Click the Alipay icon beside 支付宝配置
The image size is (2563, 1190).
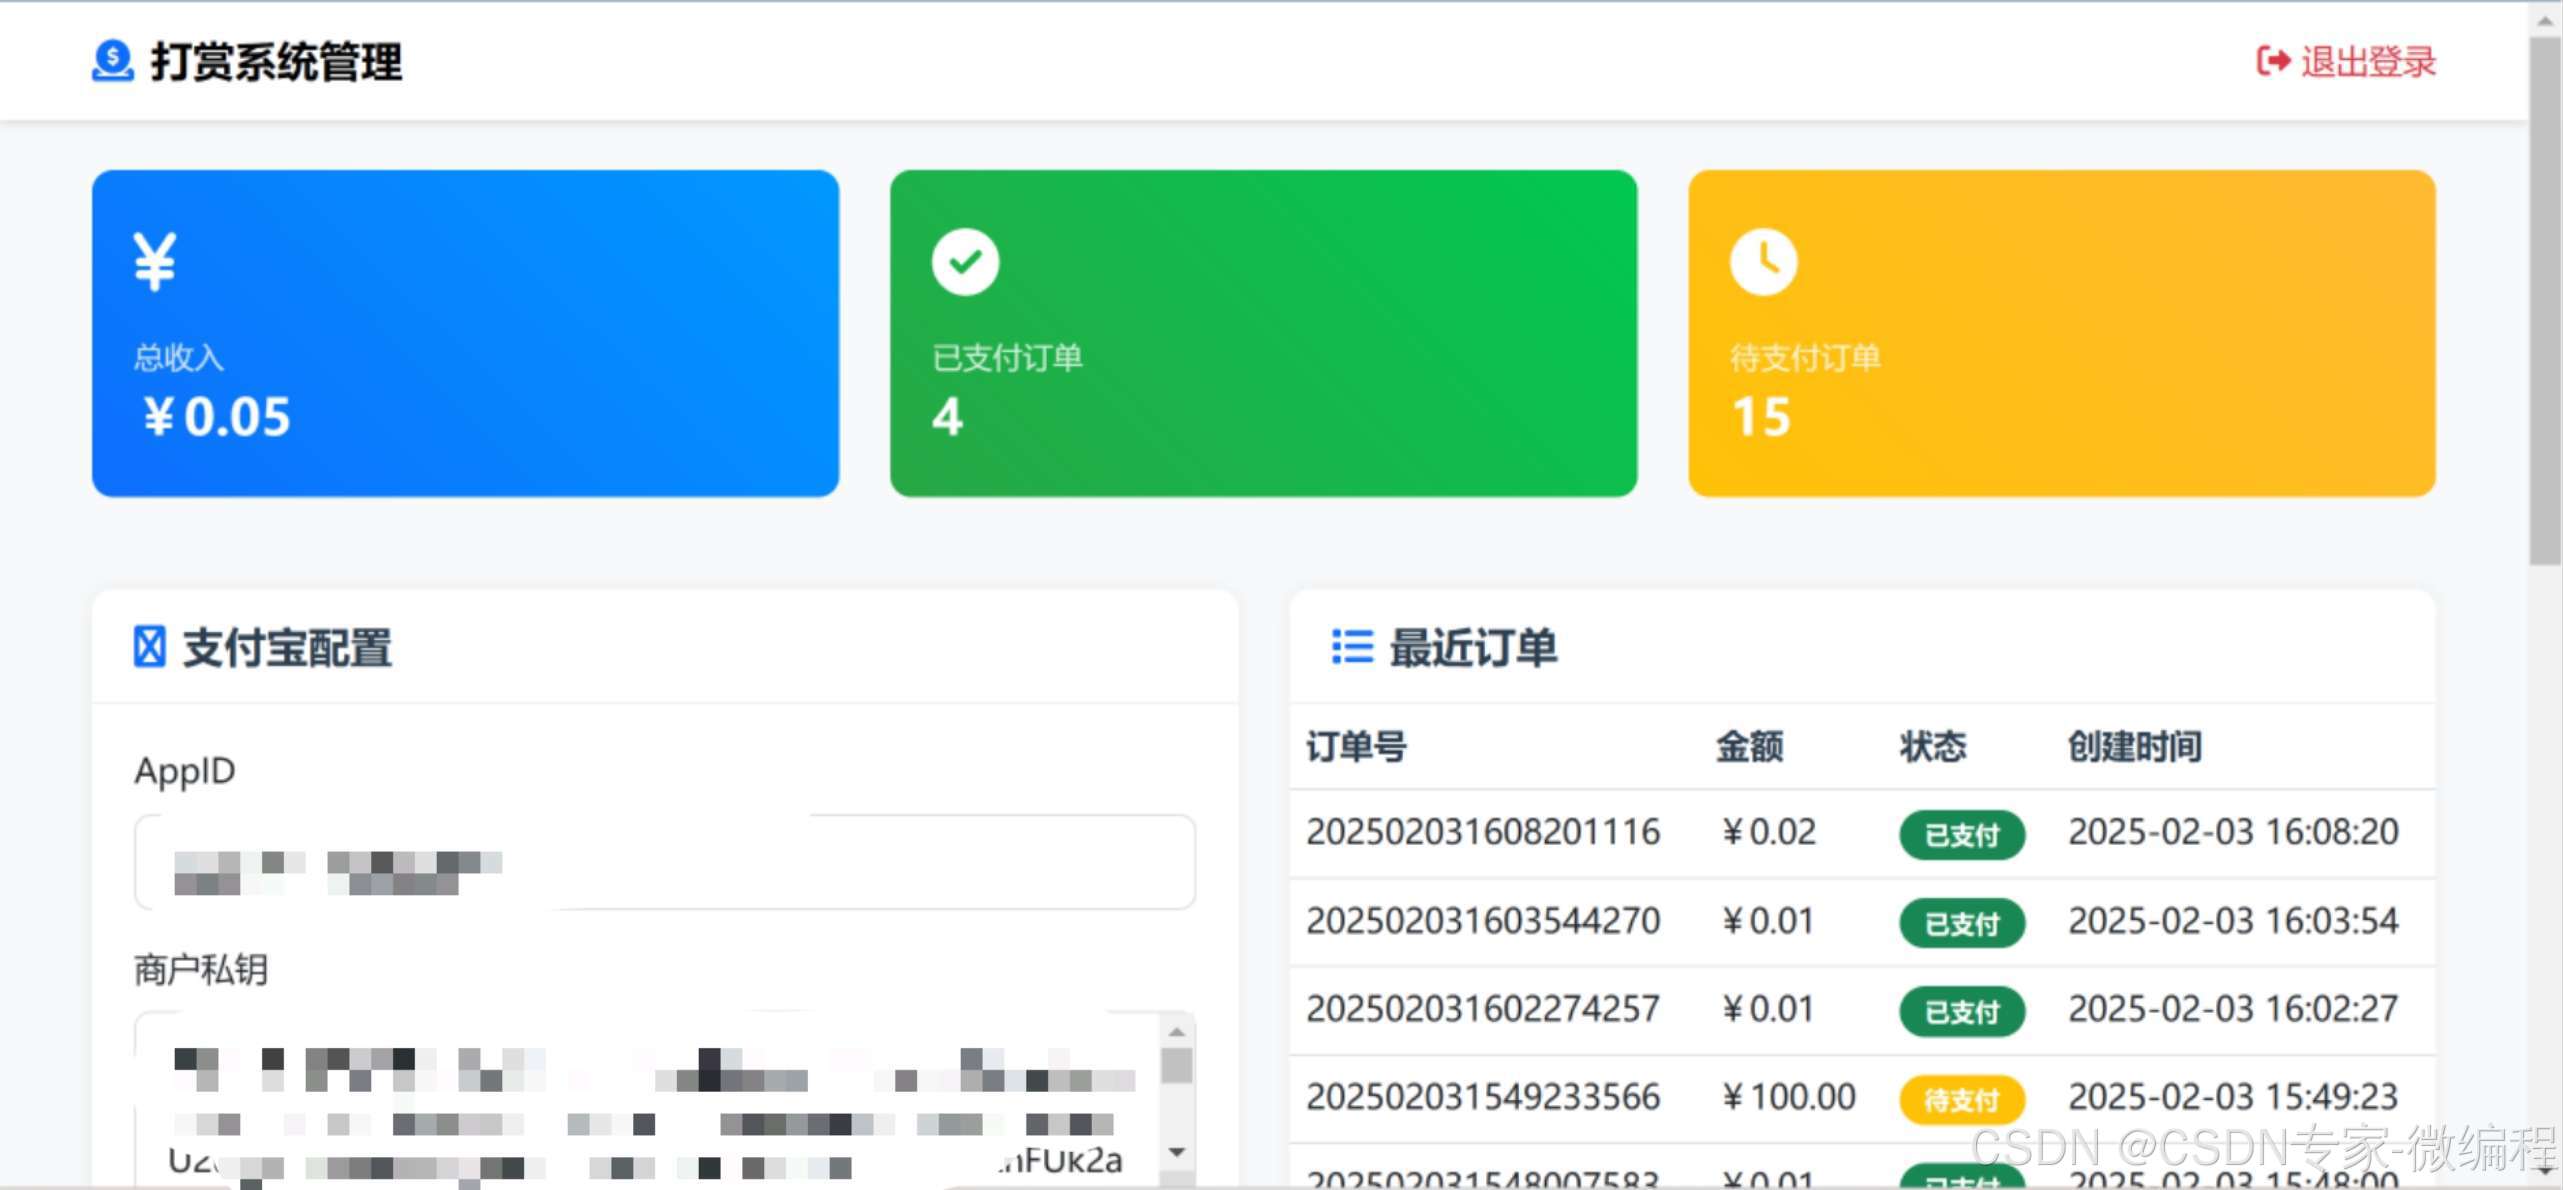click(150, 648)
